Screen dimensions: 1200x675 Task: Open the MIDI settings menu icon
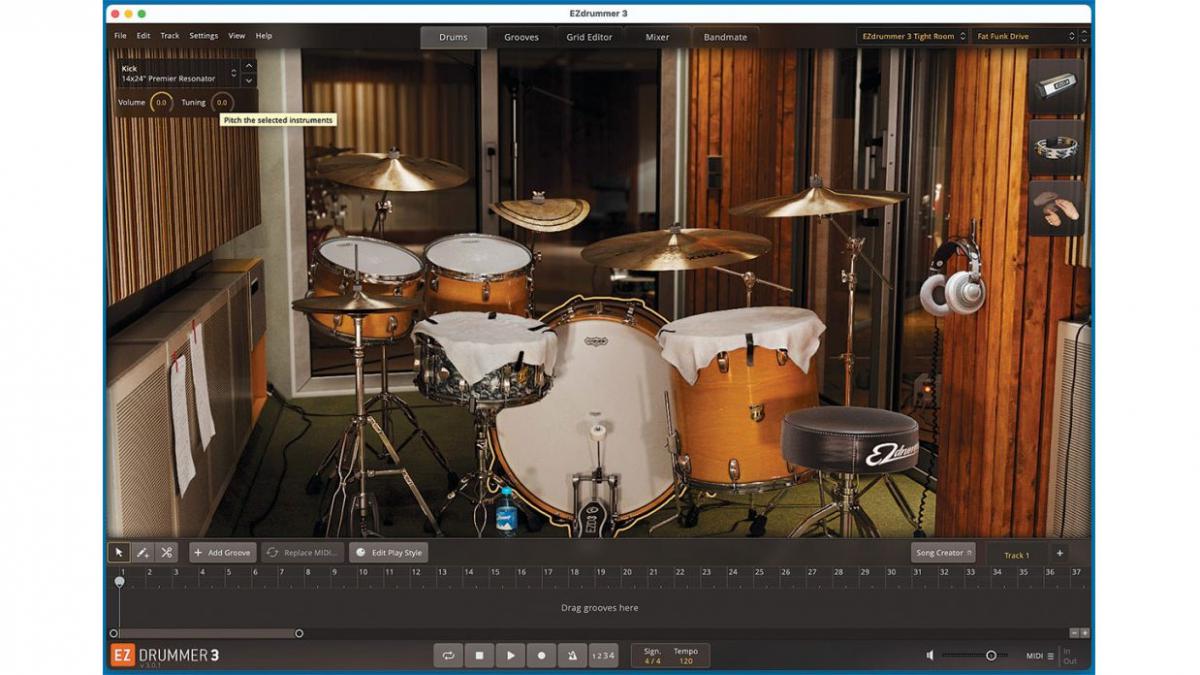point(1050,656)
